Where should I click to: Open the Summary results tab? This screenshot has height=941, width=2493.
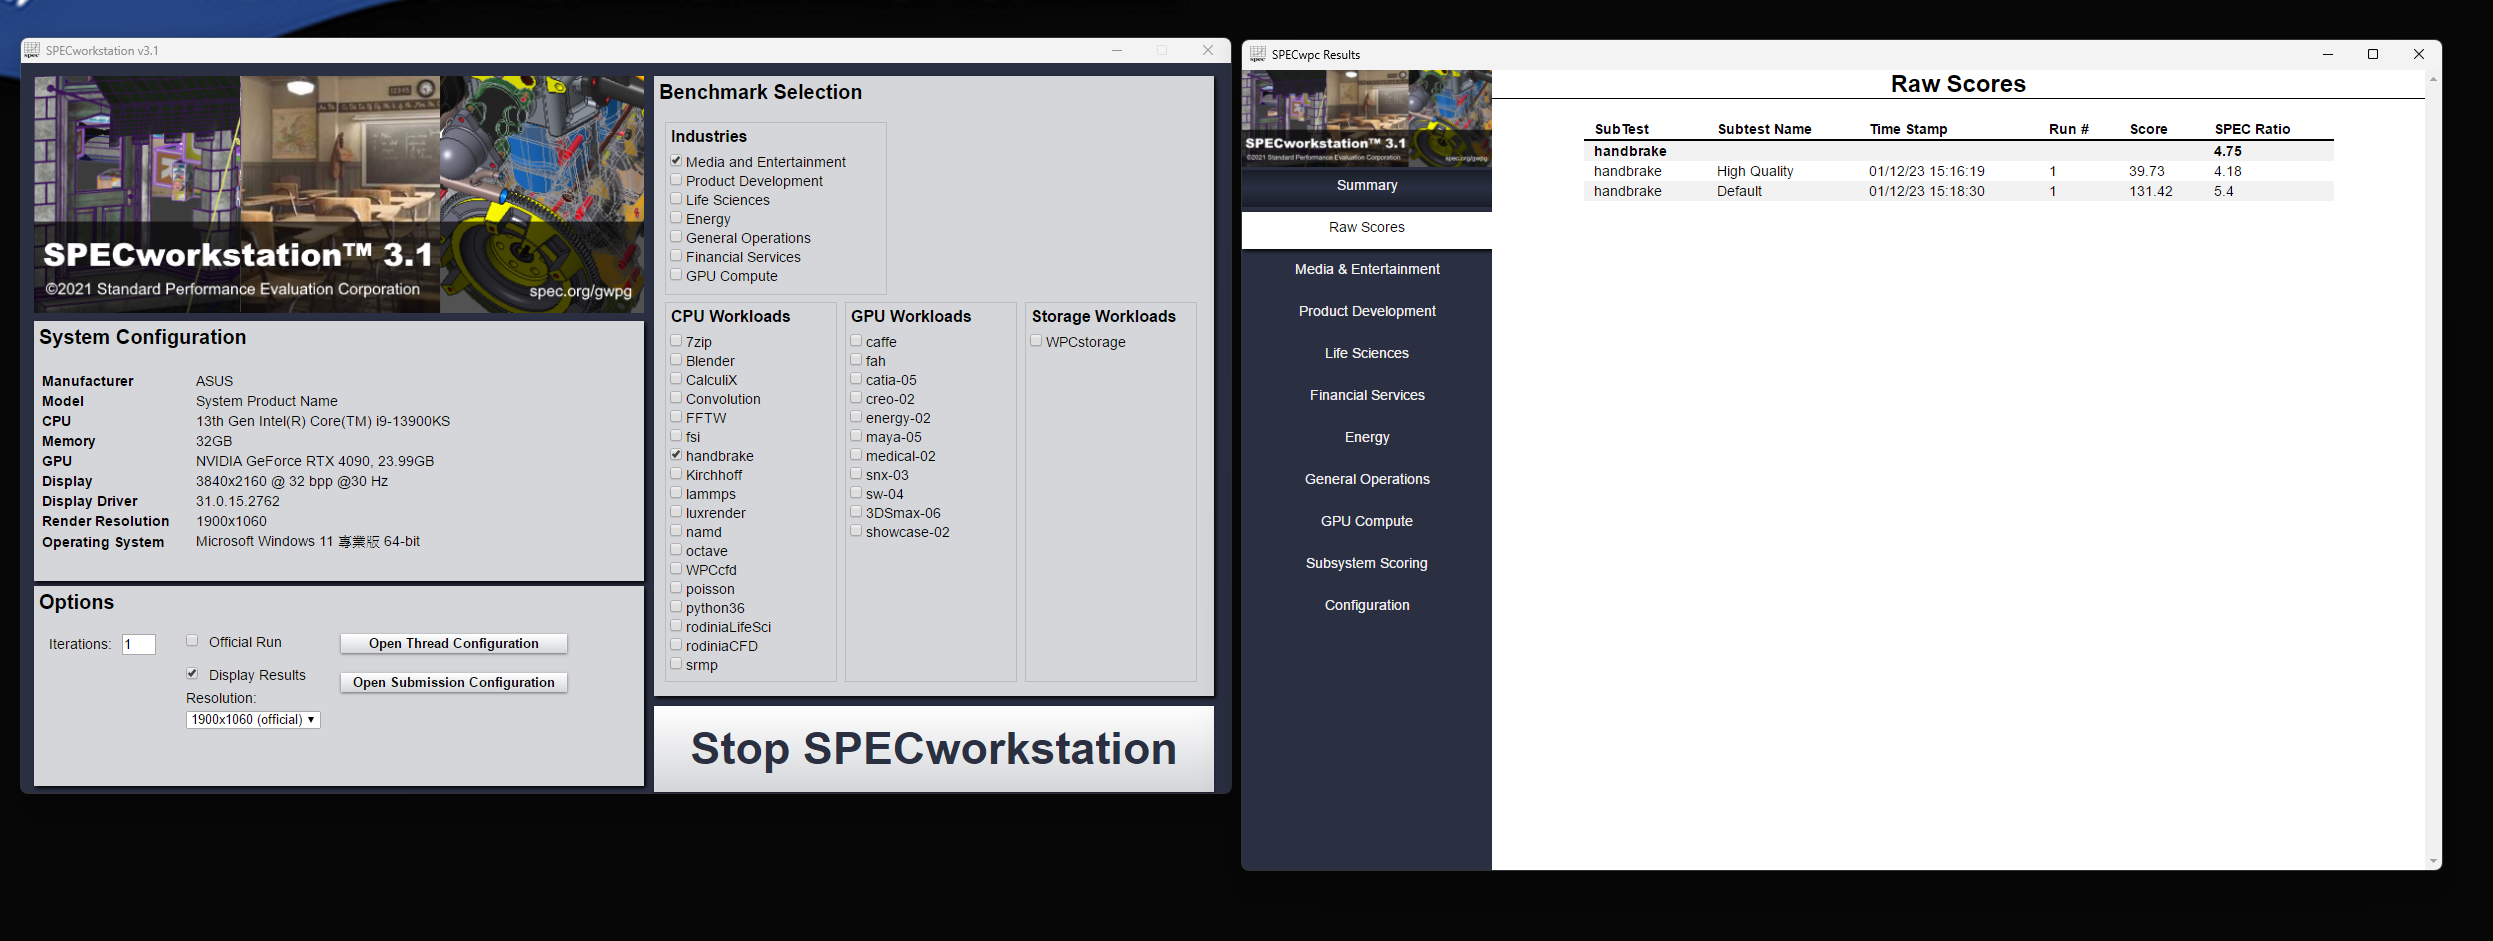(x=1367, y=186)
